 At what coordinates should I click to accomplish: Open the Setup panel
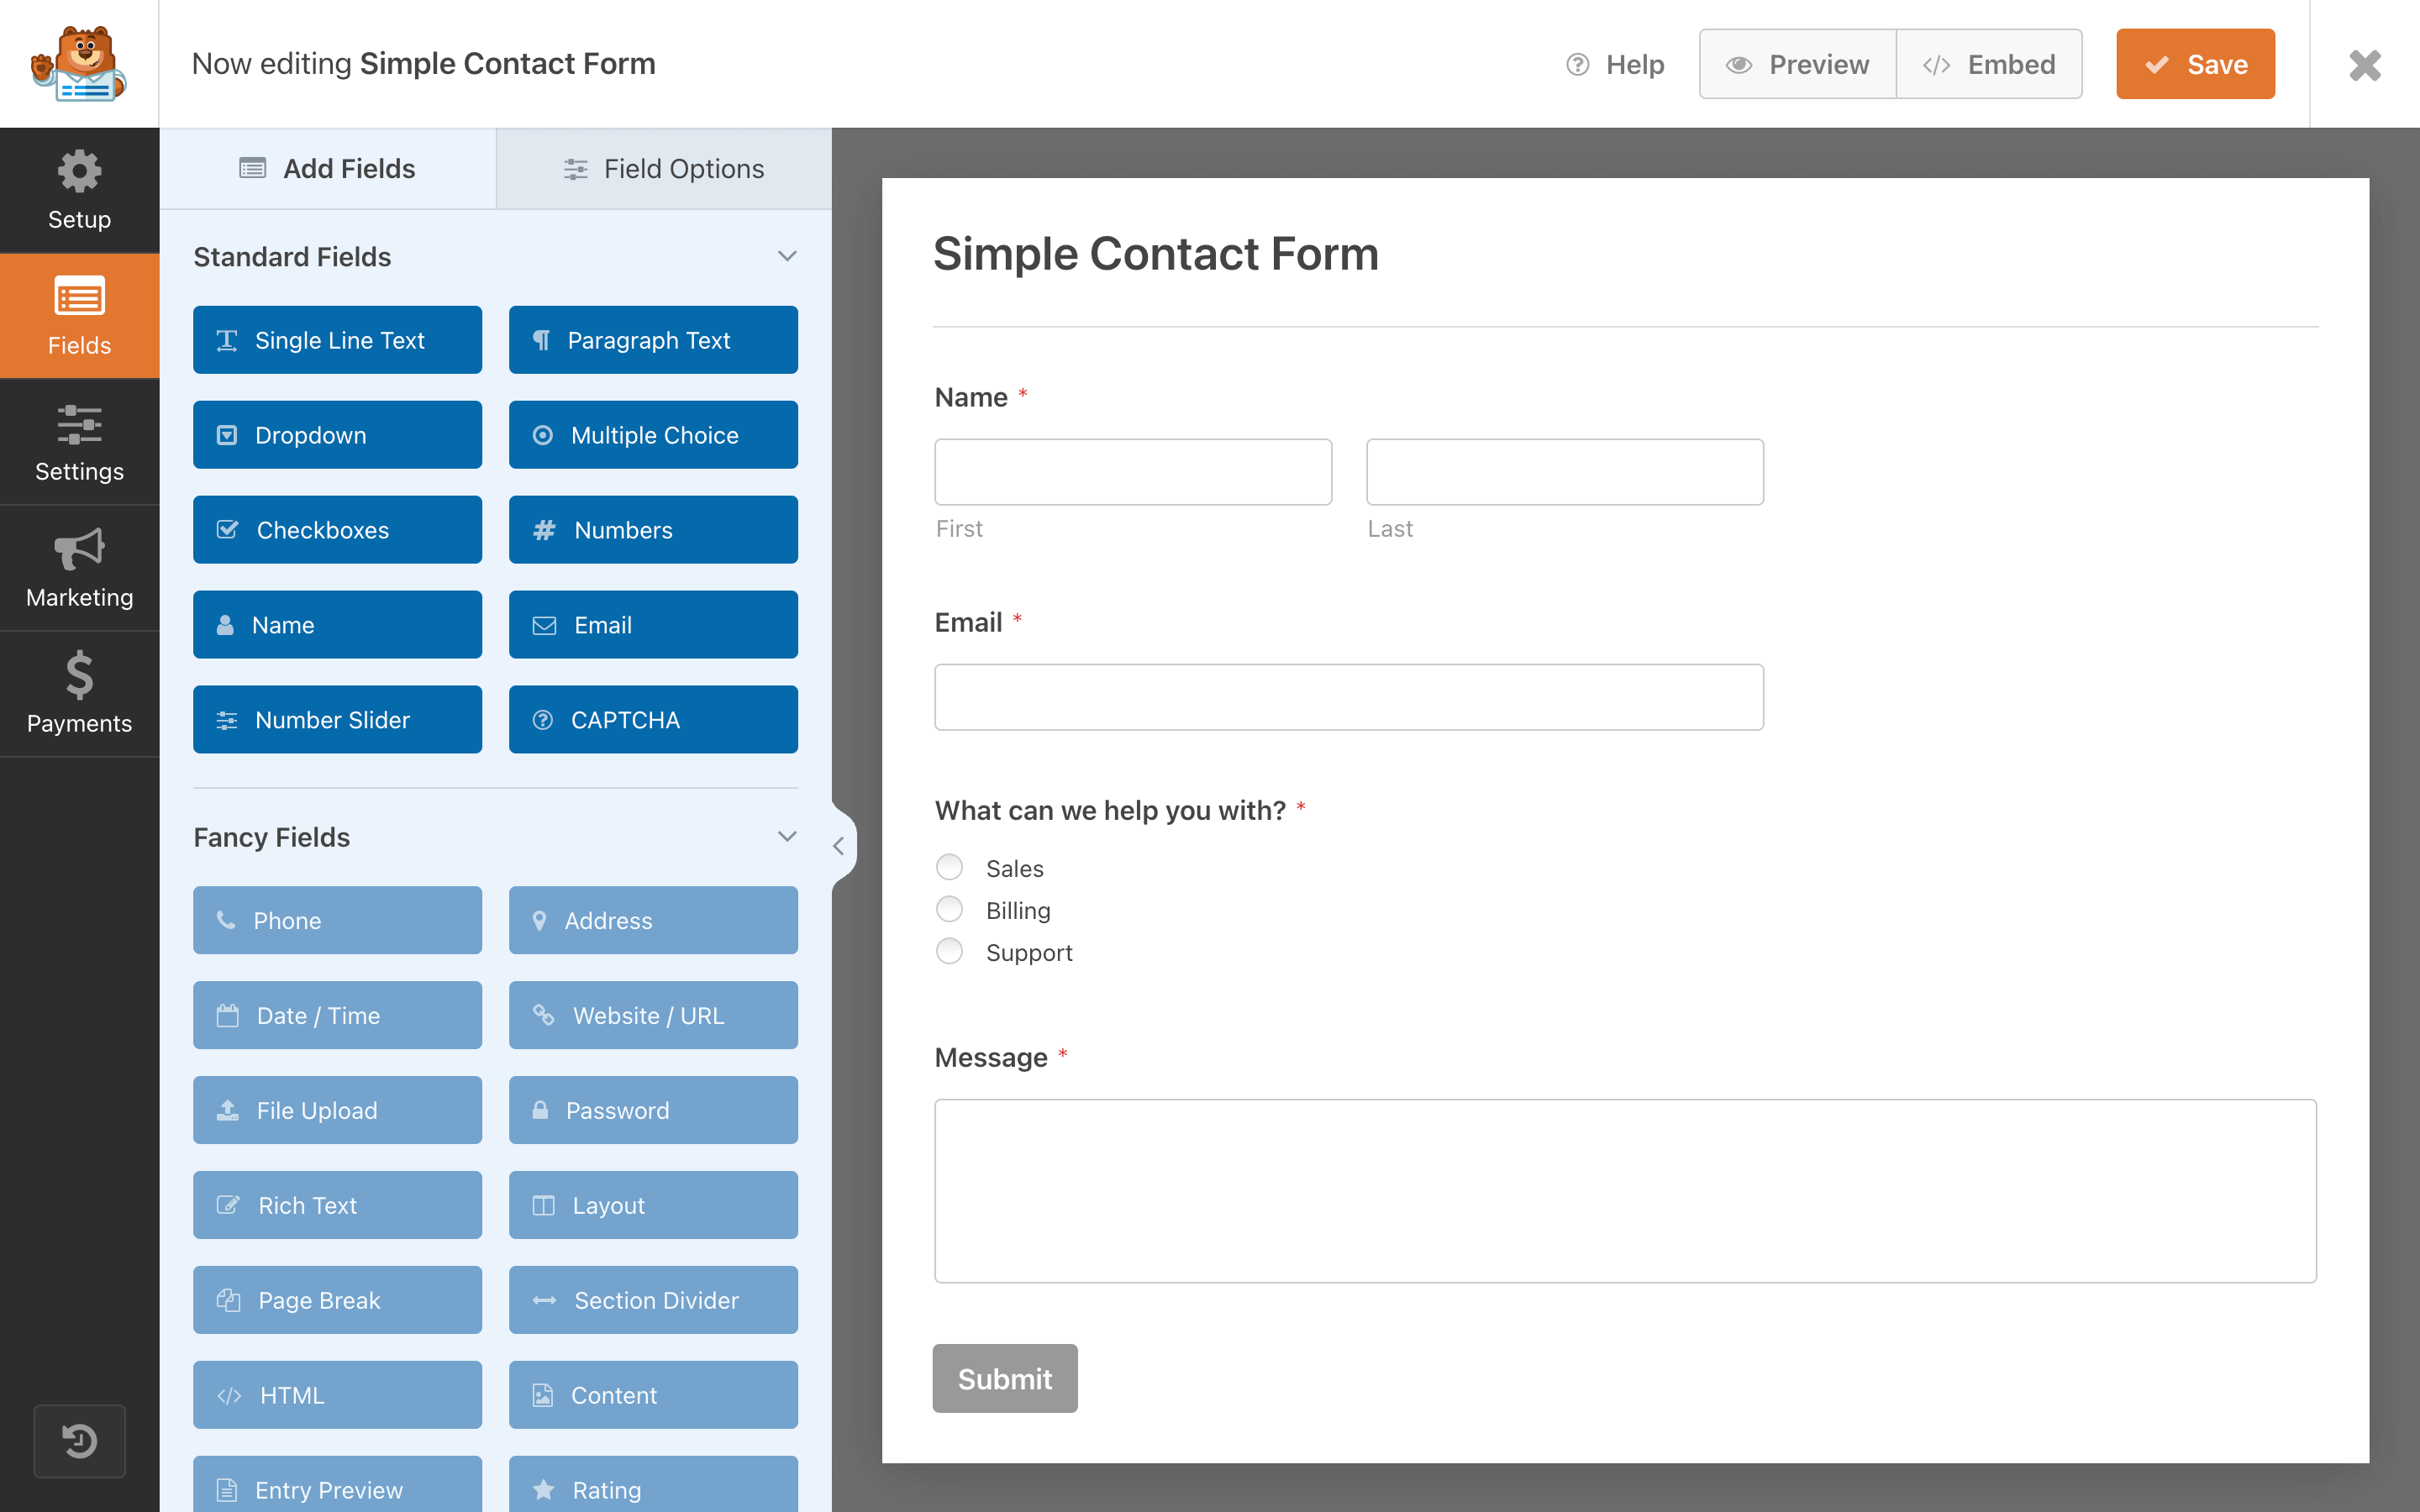tap(78, 188)
